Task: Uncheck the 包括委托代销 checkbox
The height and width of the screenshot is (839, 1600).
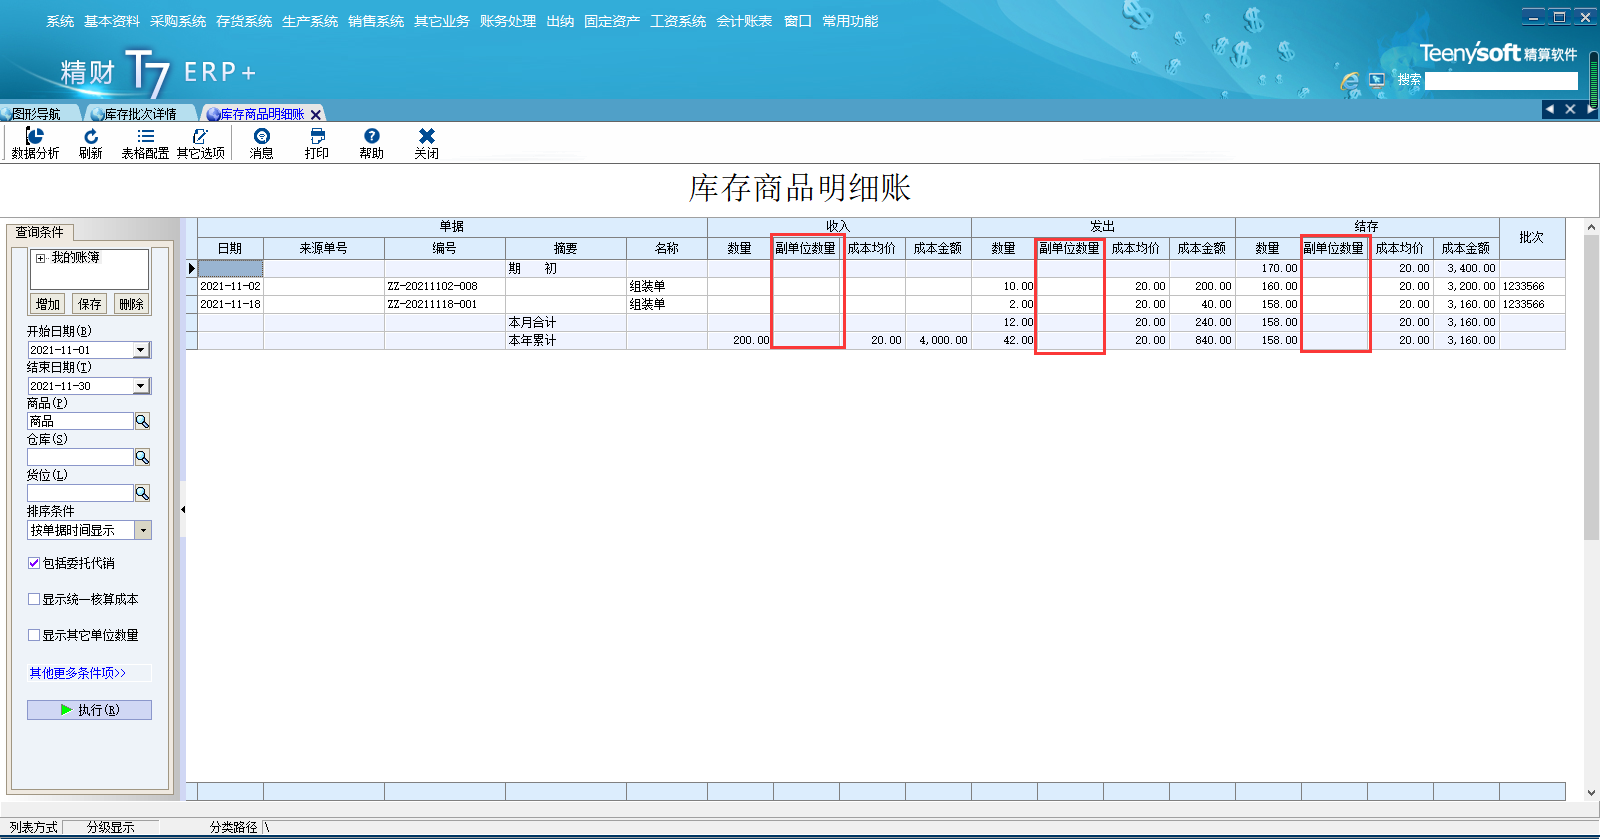Action: point(34,563)
